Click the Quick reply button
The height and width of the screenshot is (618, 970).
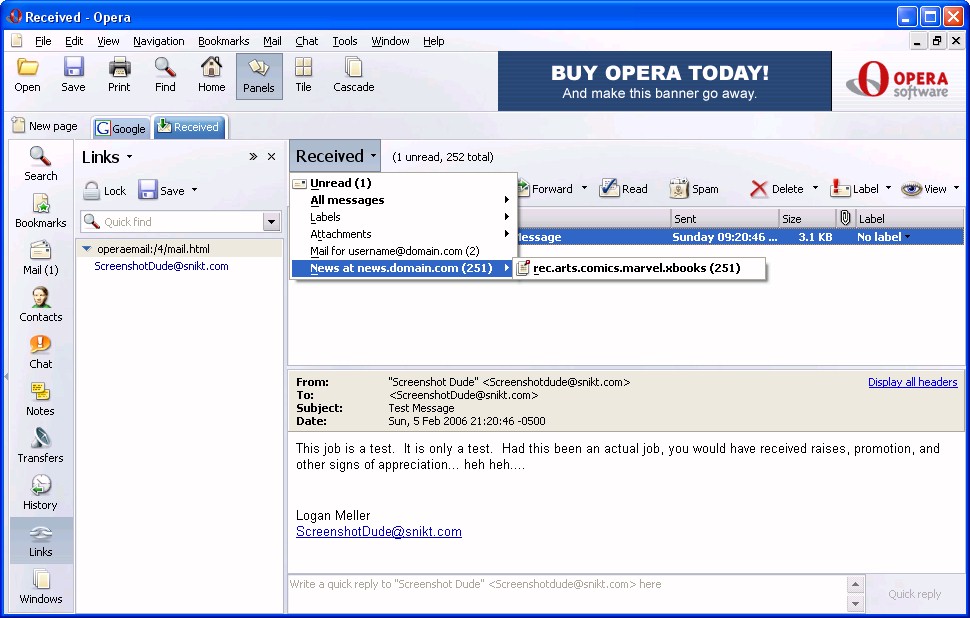914,594
